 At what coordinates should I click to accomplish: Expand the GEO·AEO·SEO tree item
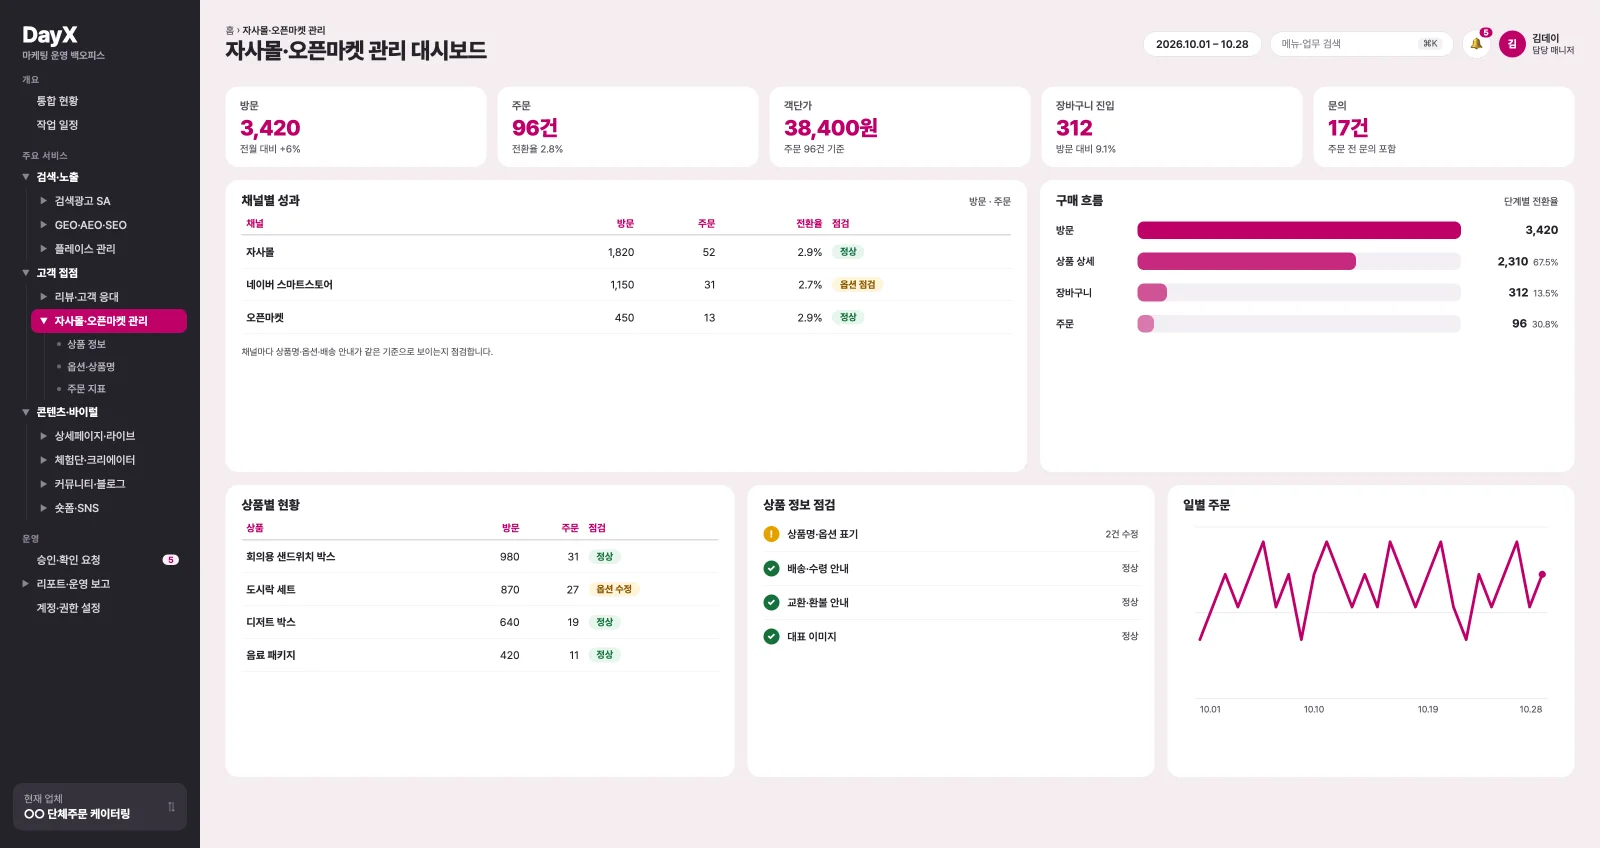coord(44,225)
